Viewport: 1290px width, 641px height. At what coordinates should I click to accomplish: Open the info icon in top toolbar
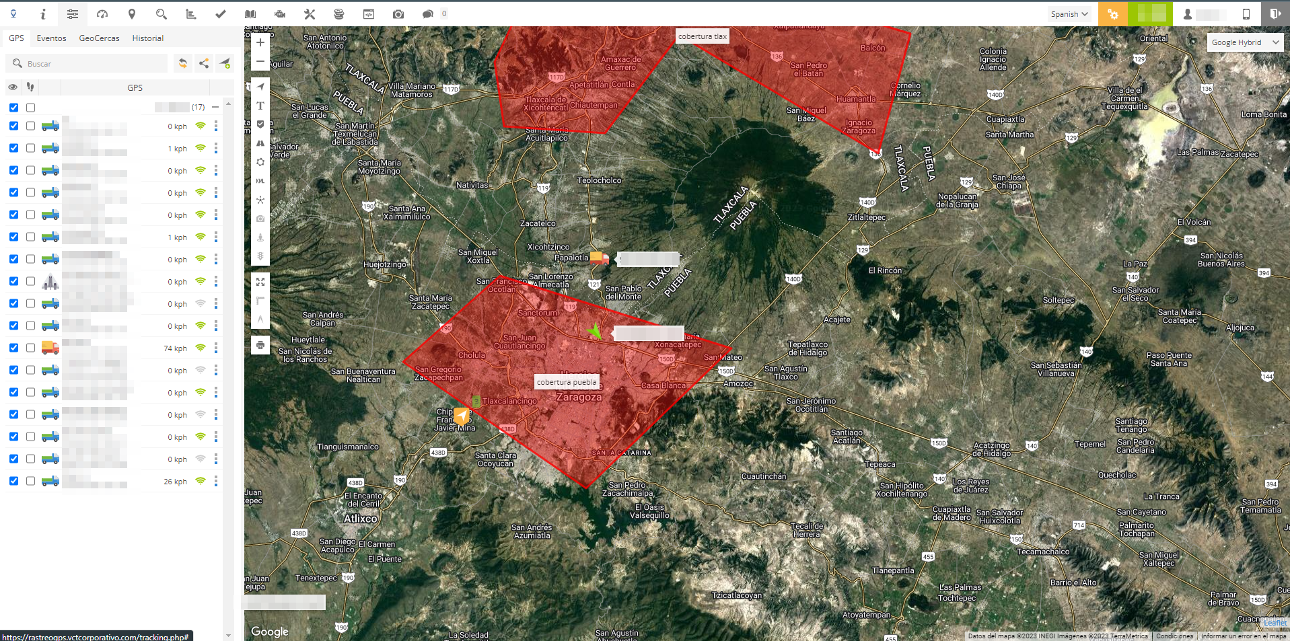pyautogui.click(x=43, y=14)
